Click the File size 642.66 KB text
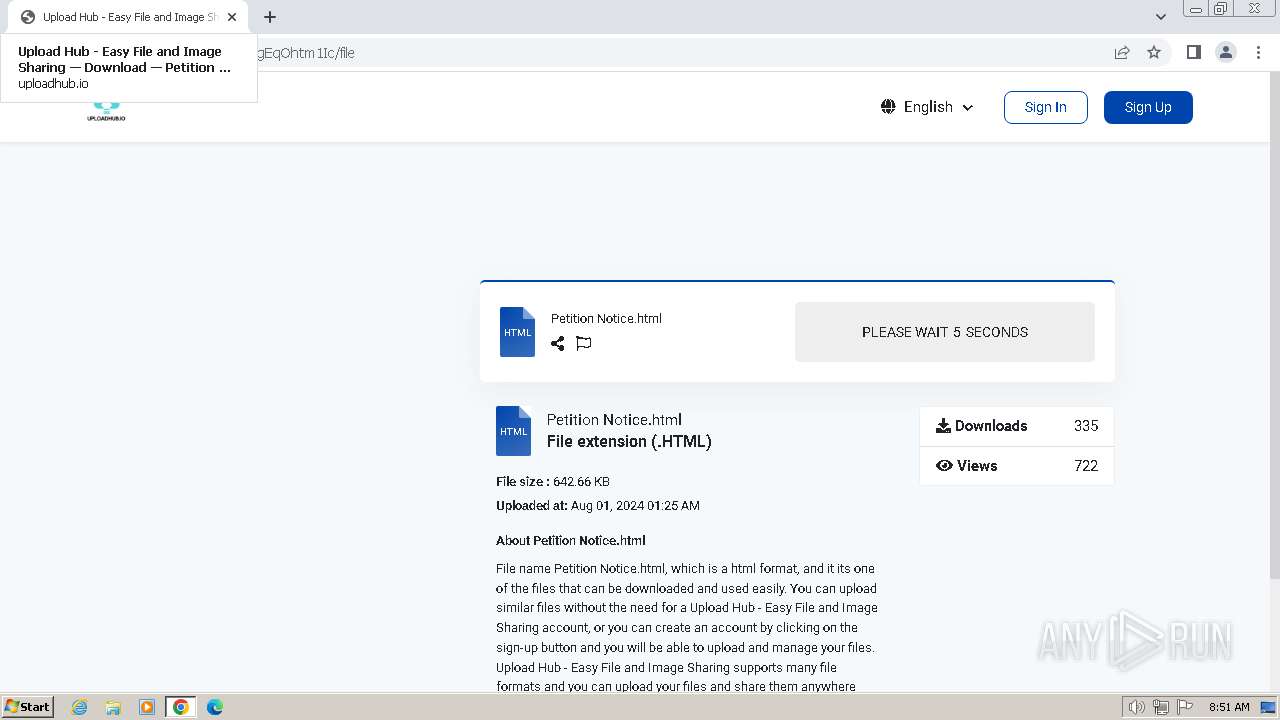1280x720 pixels. click(x=553, y=482)
